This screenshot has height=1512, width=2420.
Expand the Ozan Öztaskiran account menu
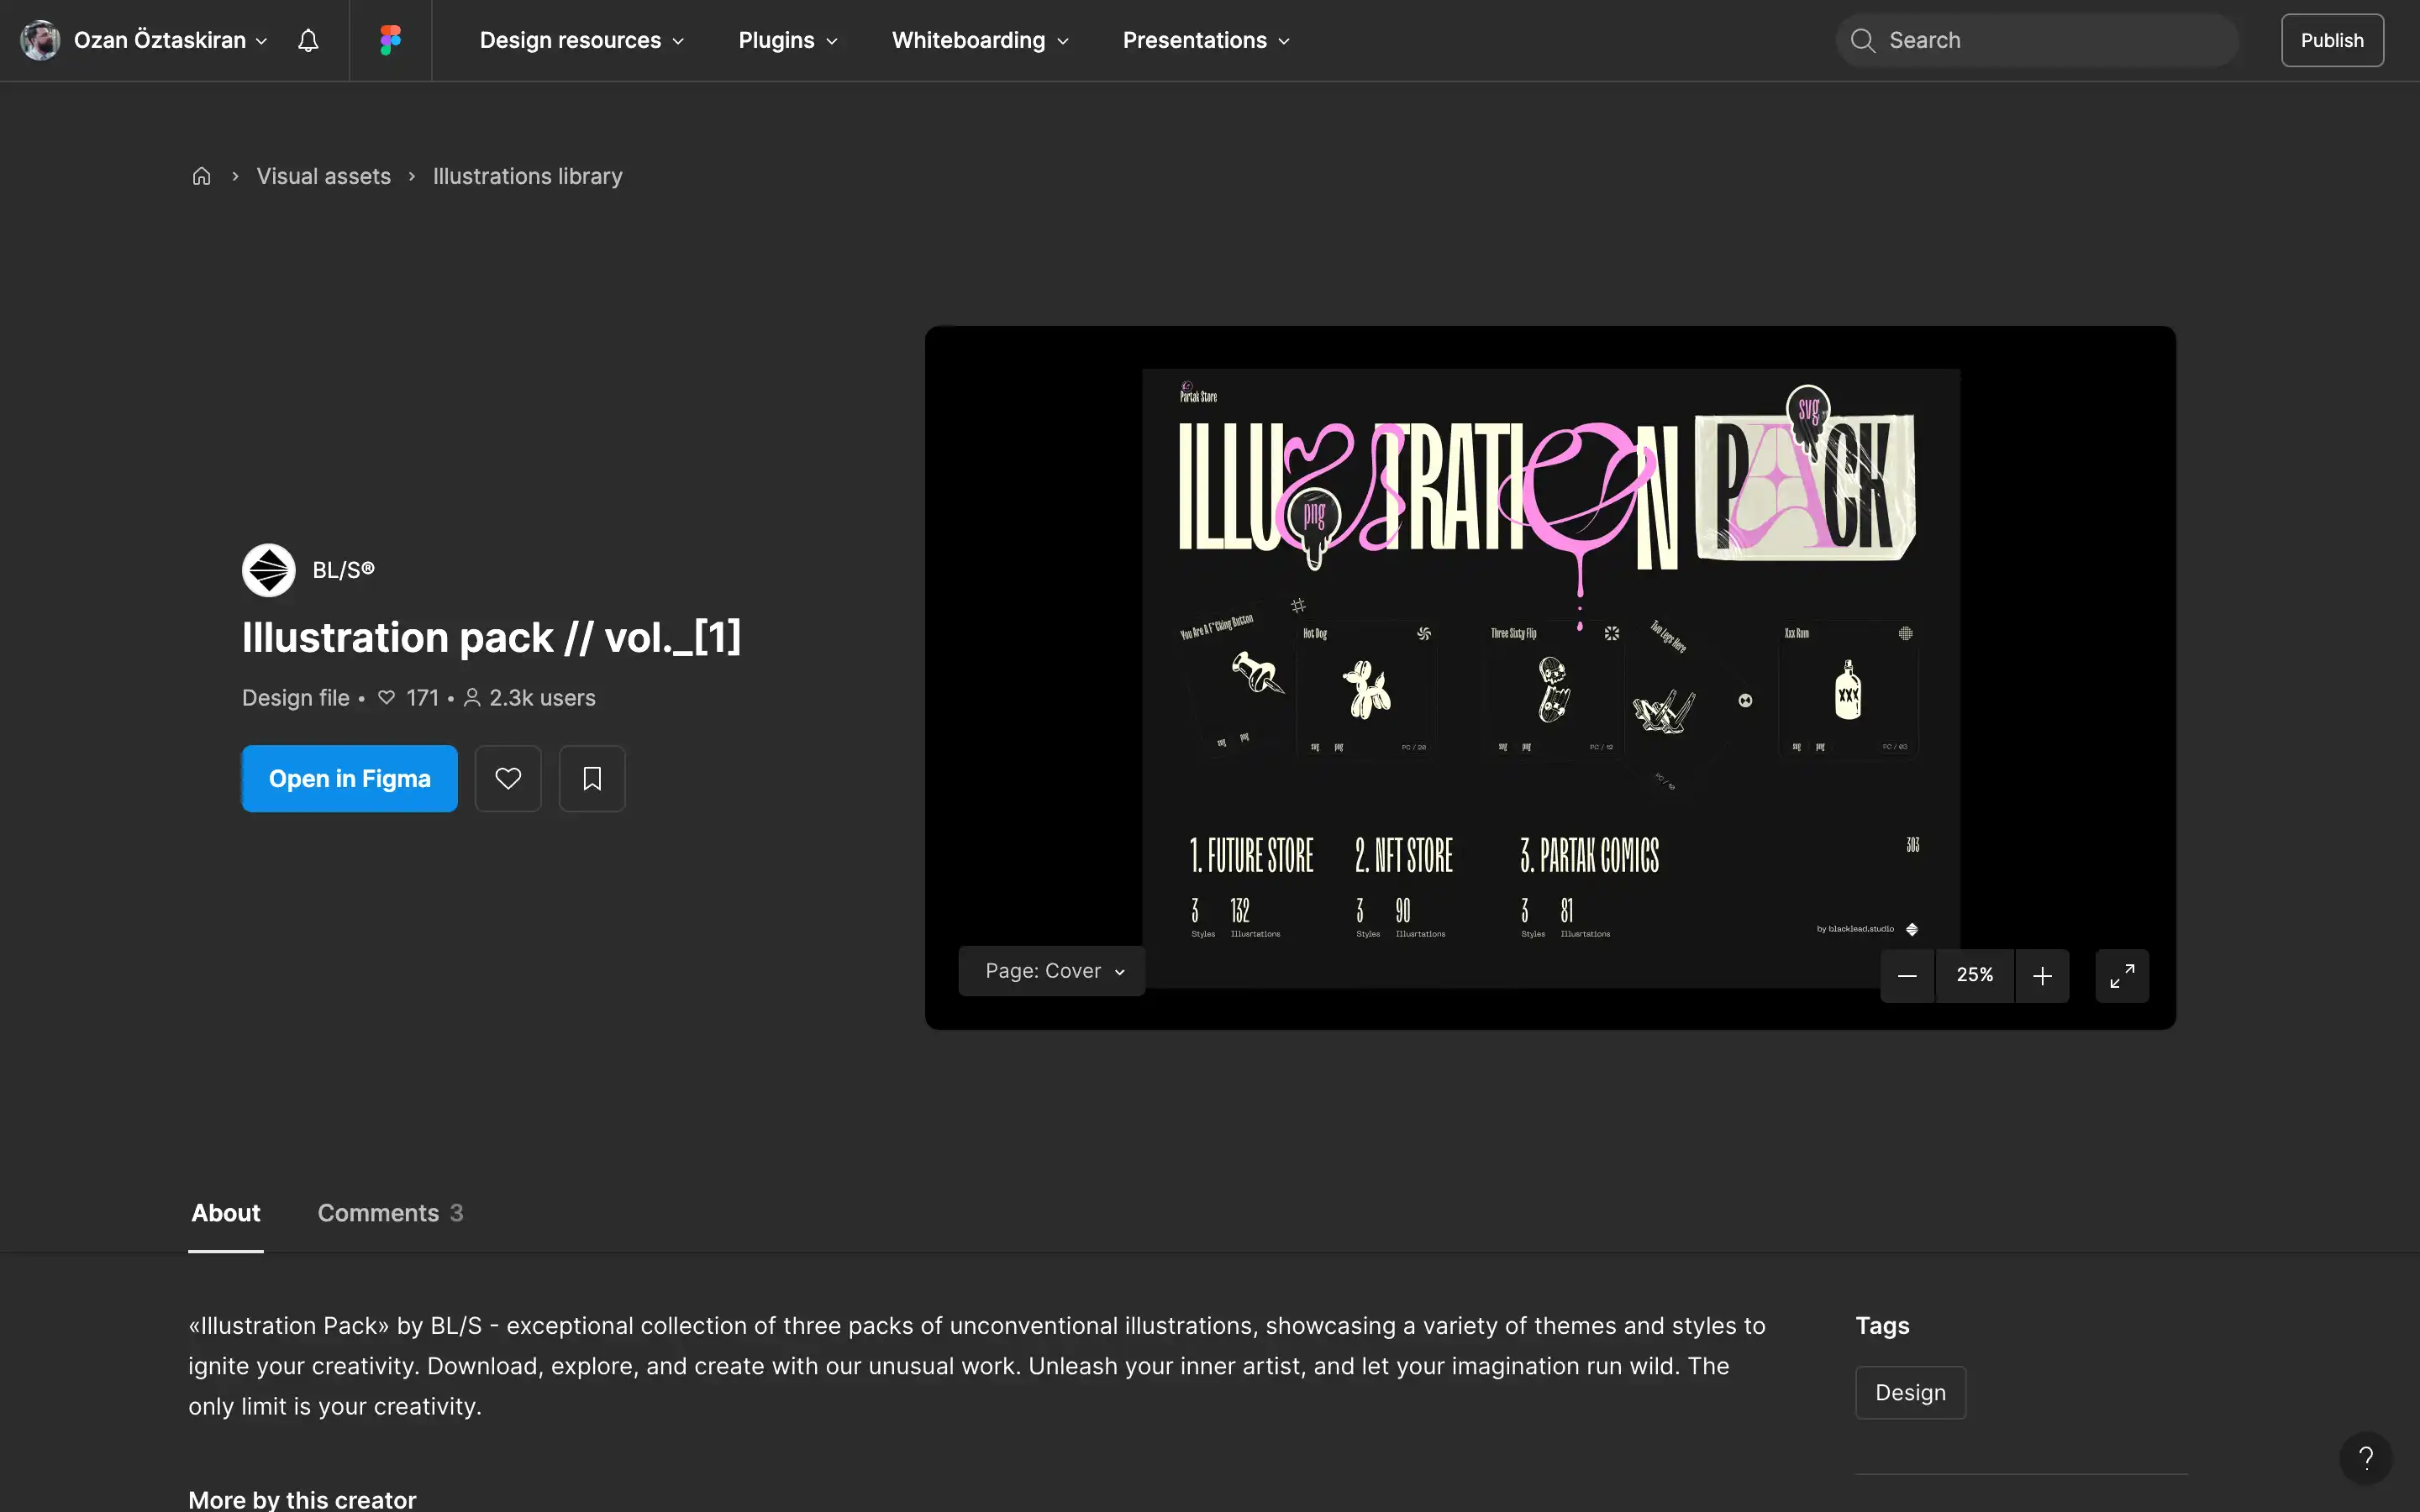pos(170,40)
